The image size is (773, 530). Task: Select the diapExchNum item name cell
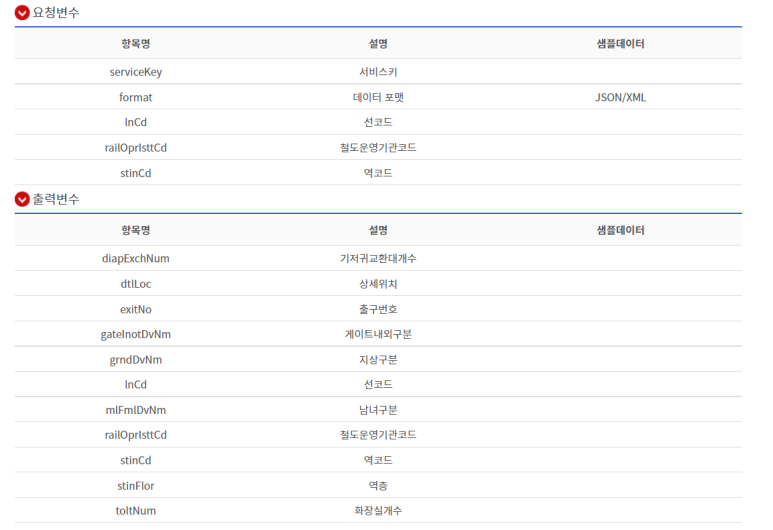[x=136, y=258]
